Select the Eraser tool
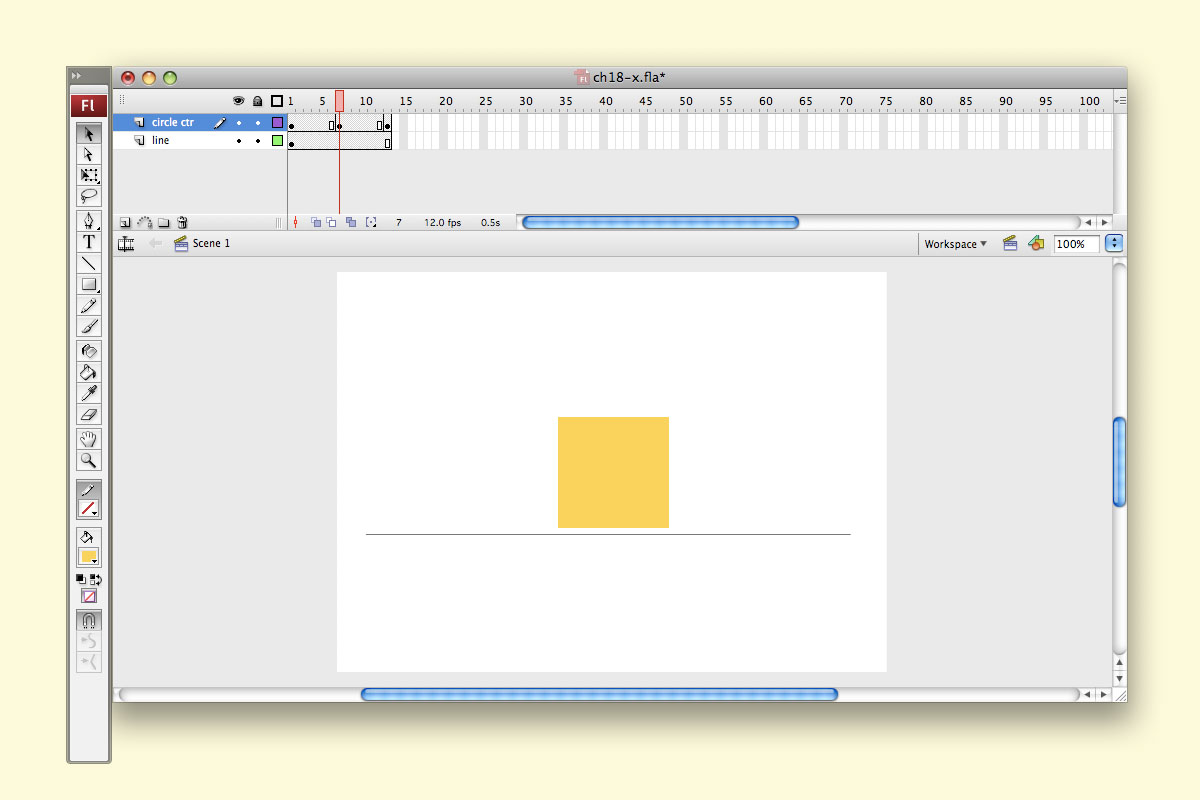Viewport: 1200px width, 800px height. click(x=89, y=414)
